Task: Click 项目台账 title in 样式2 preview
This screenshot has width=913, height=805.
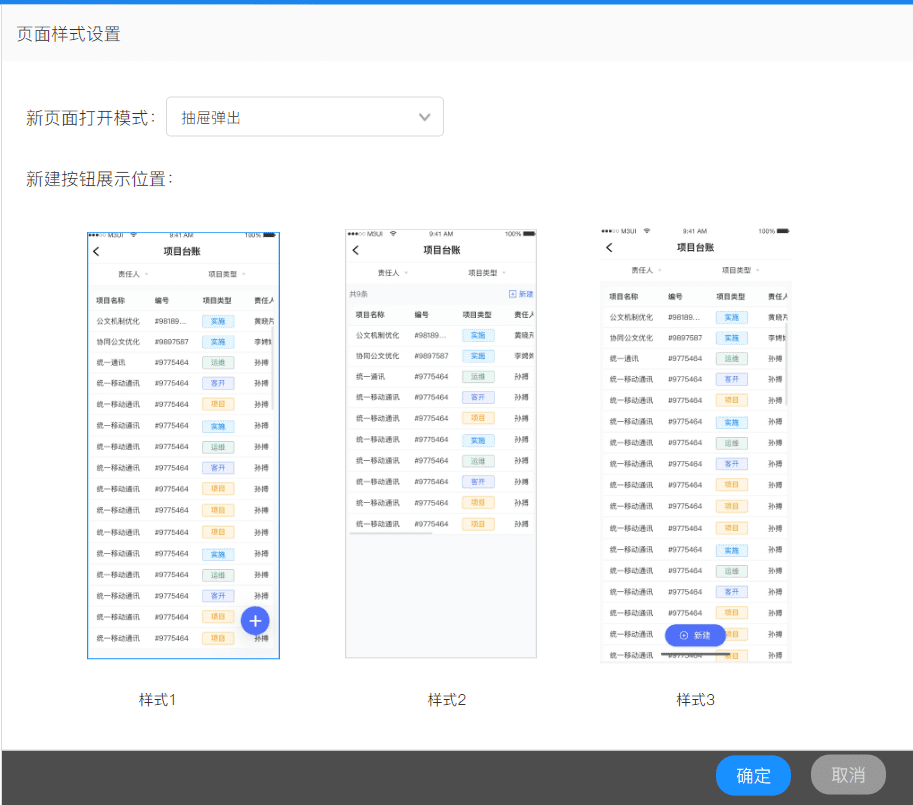Action: tap(442, 250)
